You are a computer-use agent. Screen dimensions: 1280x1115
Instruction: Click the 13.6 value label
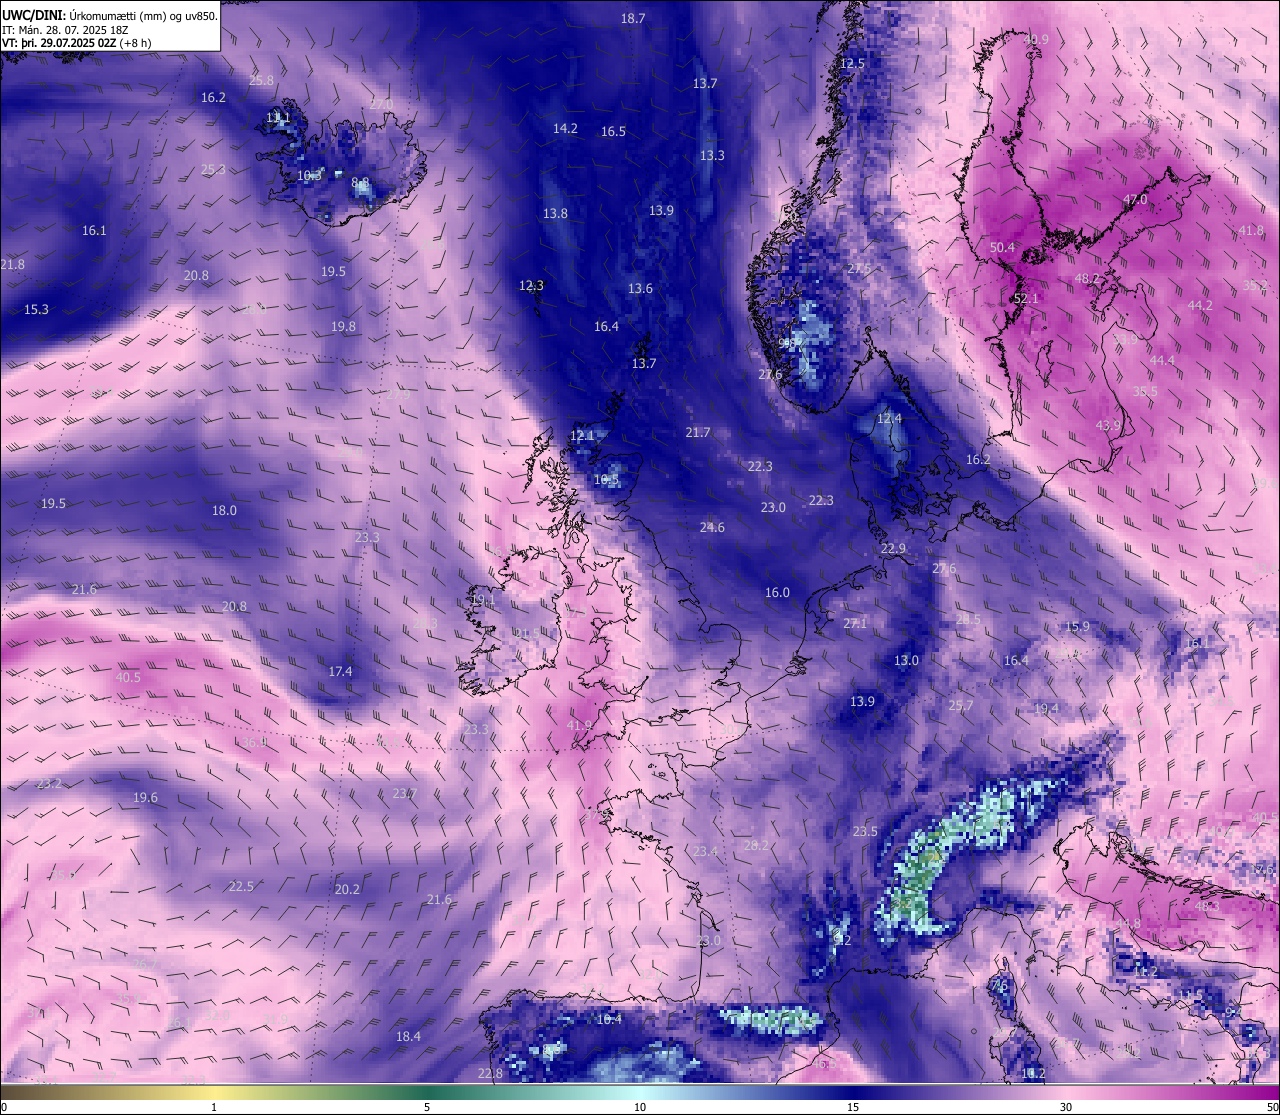(640, 288)
